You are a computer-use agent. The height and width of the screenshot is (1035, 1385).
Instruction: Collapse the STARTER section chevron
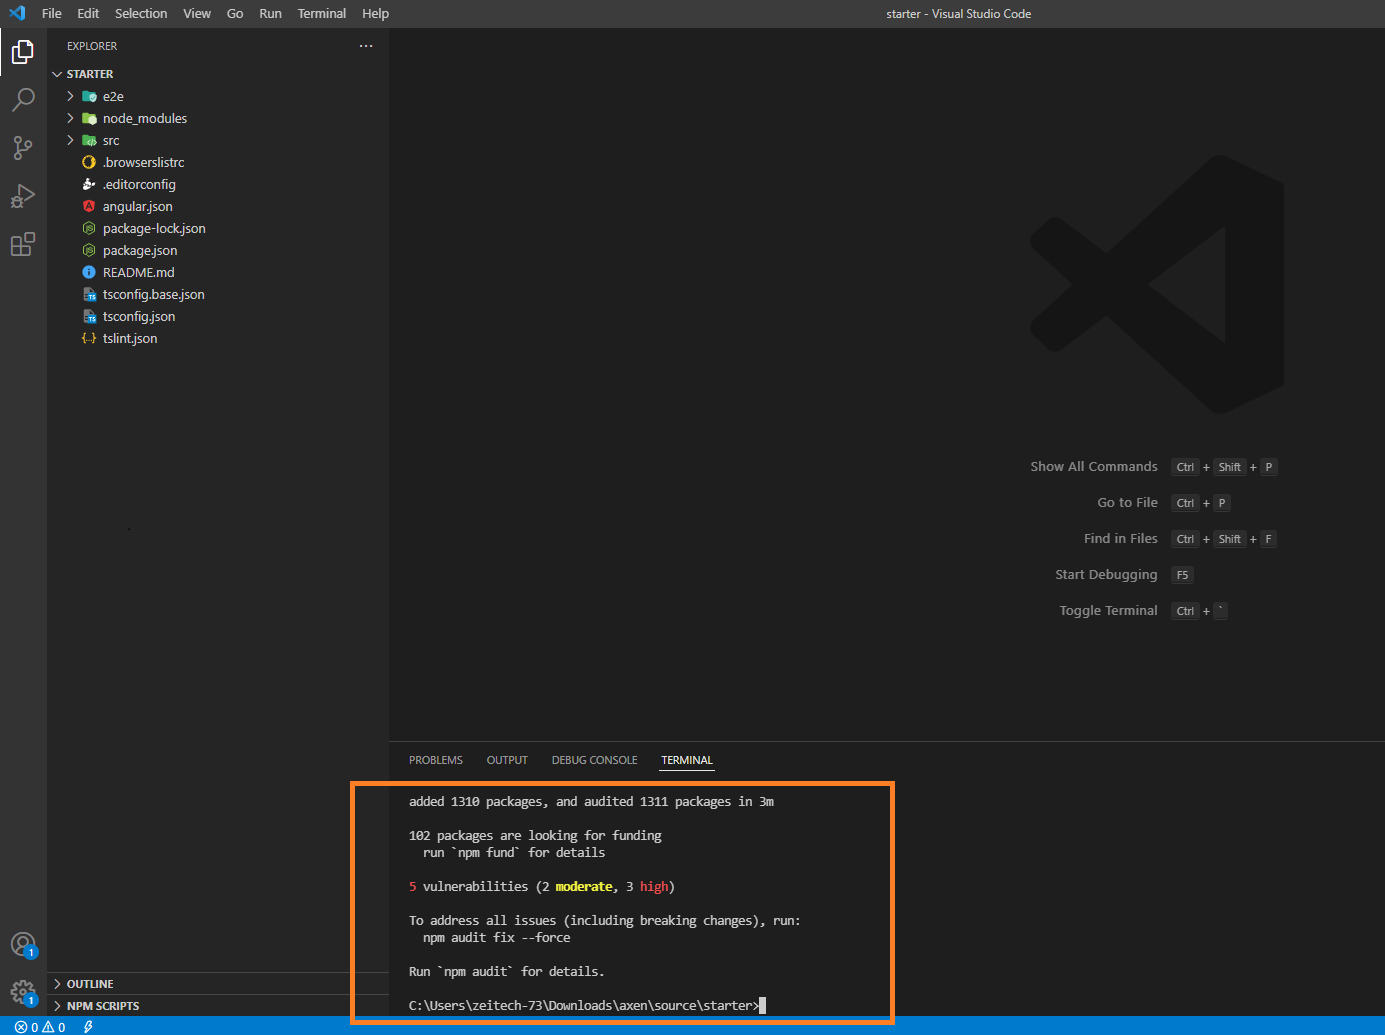point(57,75)
